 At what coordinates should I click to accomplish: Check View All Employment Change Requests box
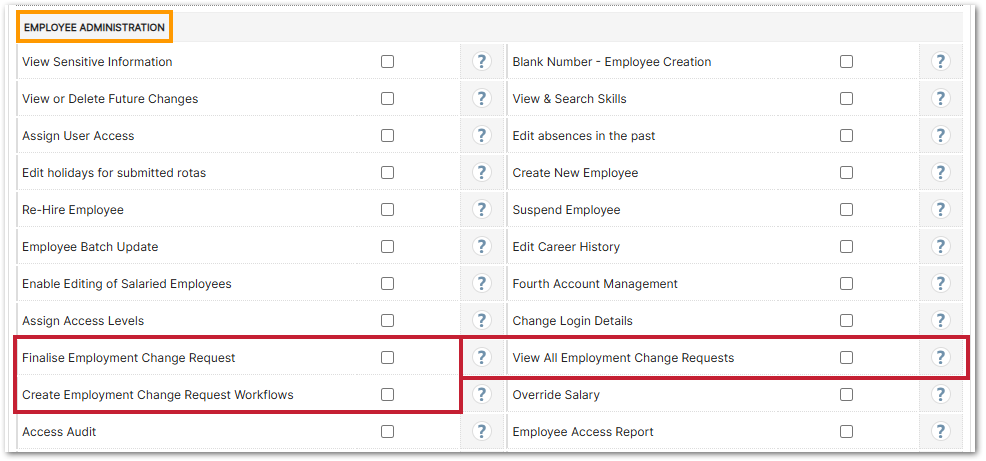tap(847, 358)
